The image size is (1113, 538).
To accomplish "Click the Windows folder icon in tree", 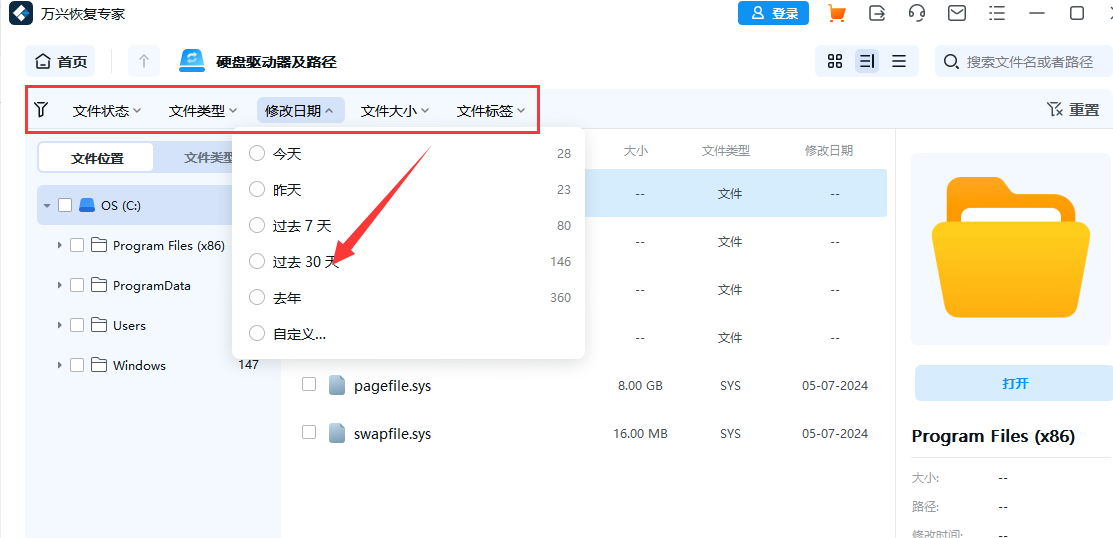I will [x=98, y=365].
